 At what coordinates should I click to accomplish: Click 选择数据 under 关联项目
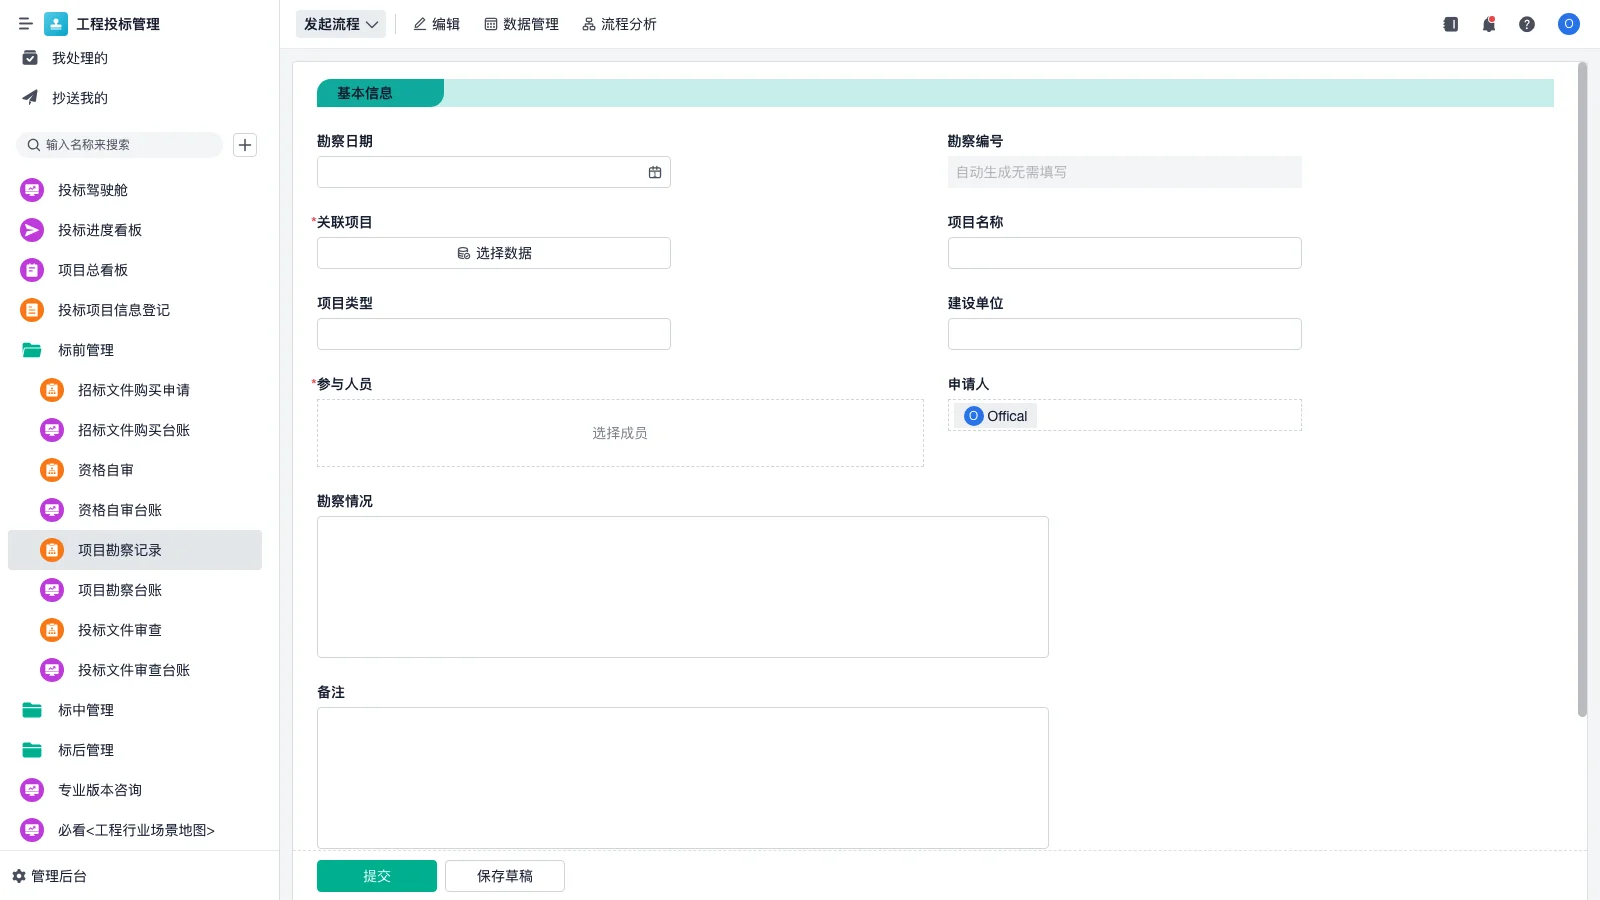(x=493, y=252)
